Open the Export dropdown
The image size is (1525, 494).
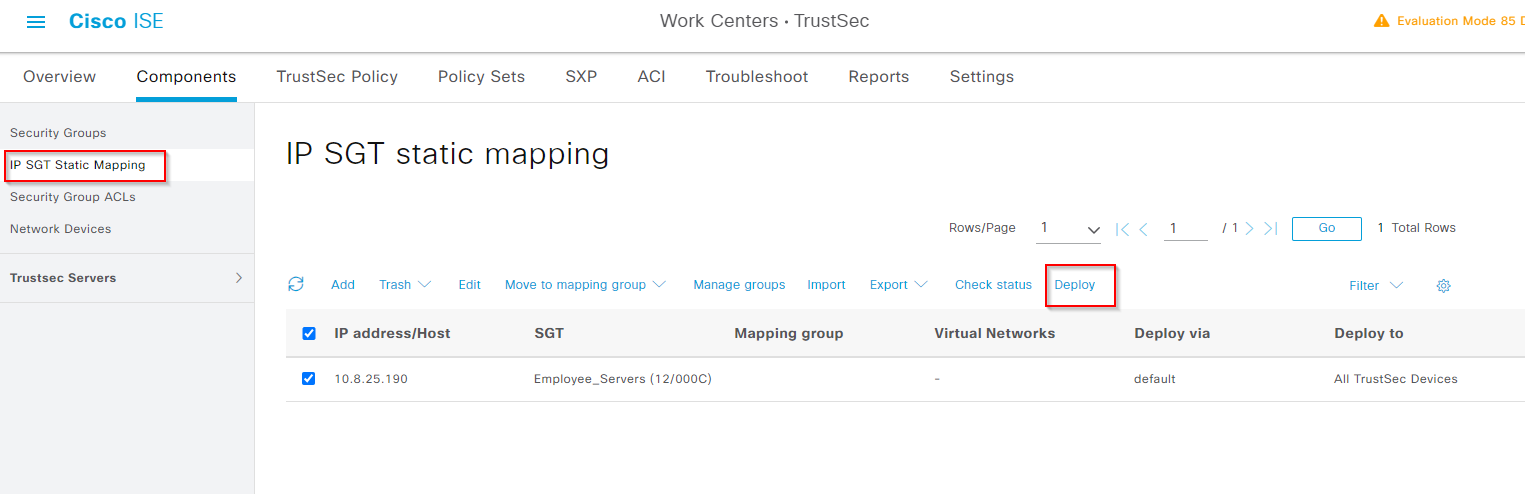[x=898, y=285]
